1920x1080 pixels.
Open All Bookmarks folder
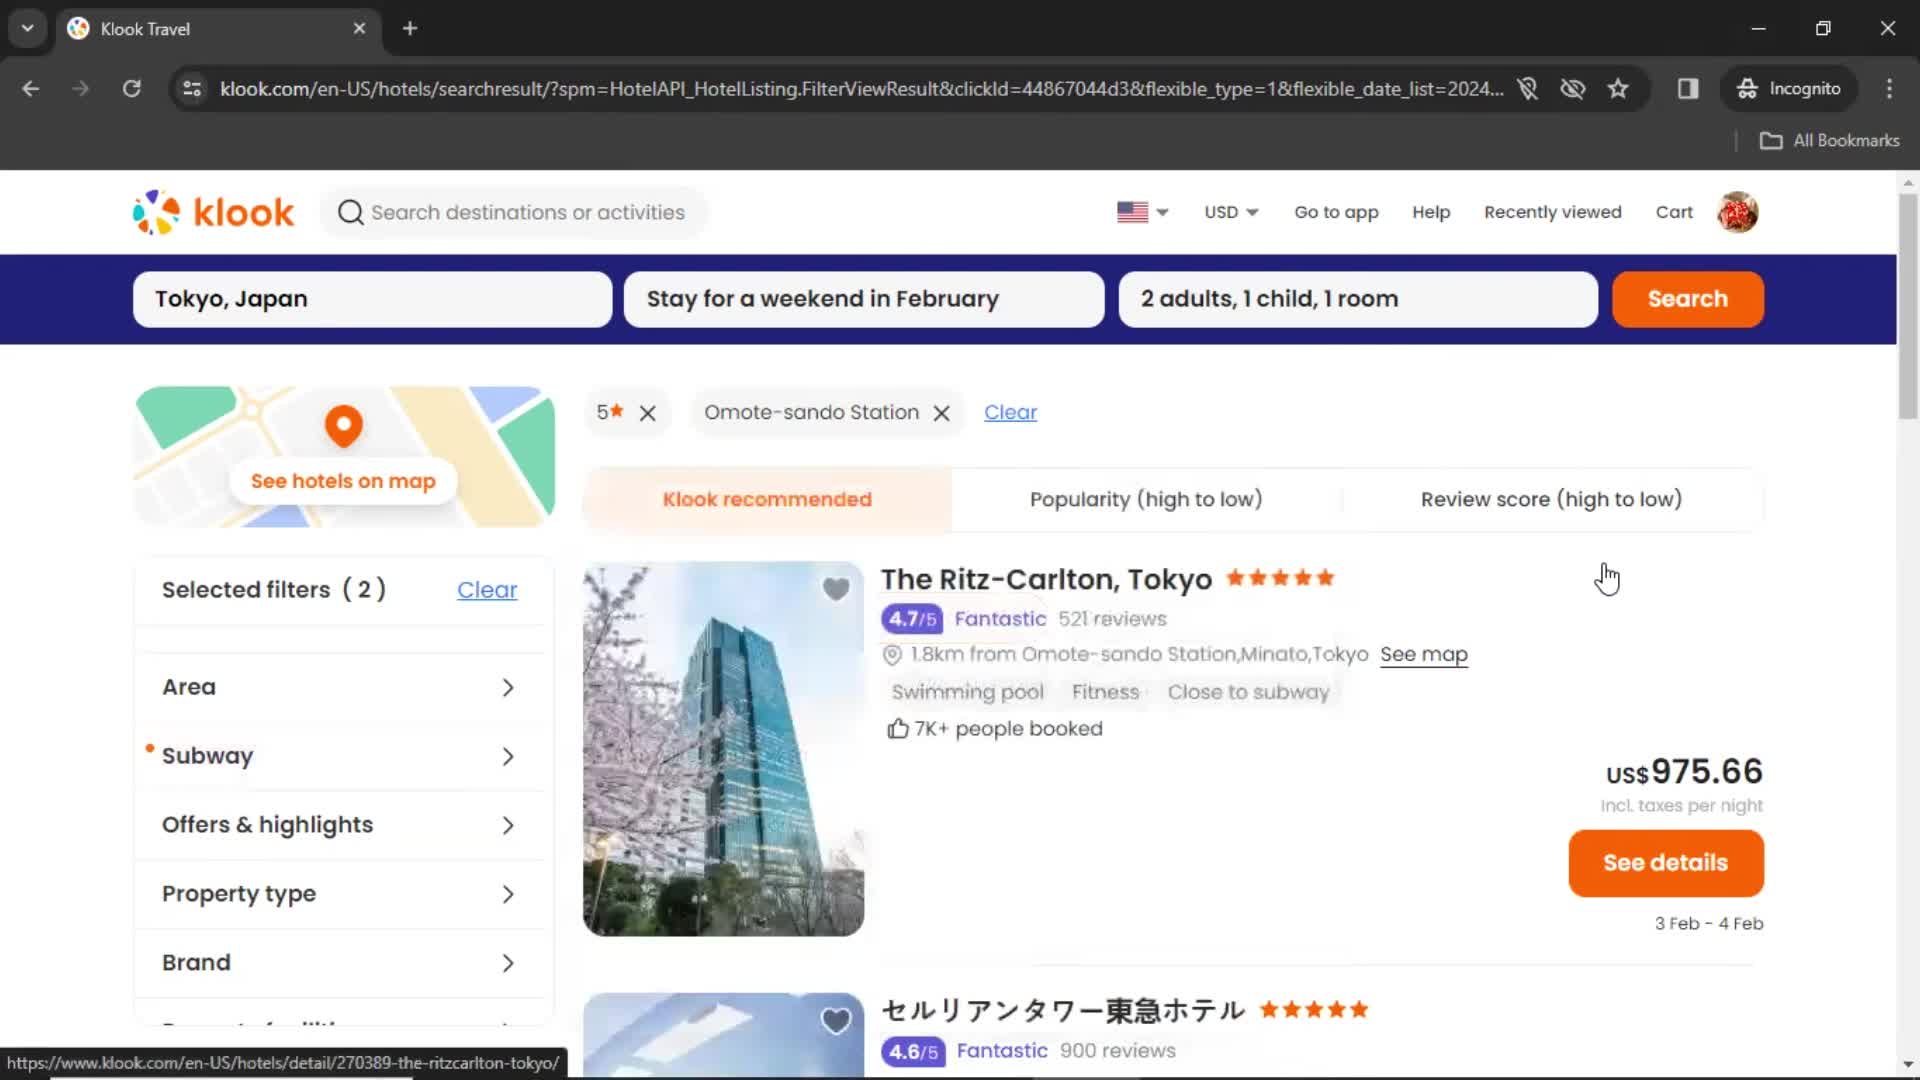coord(1829,141)
